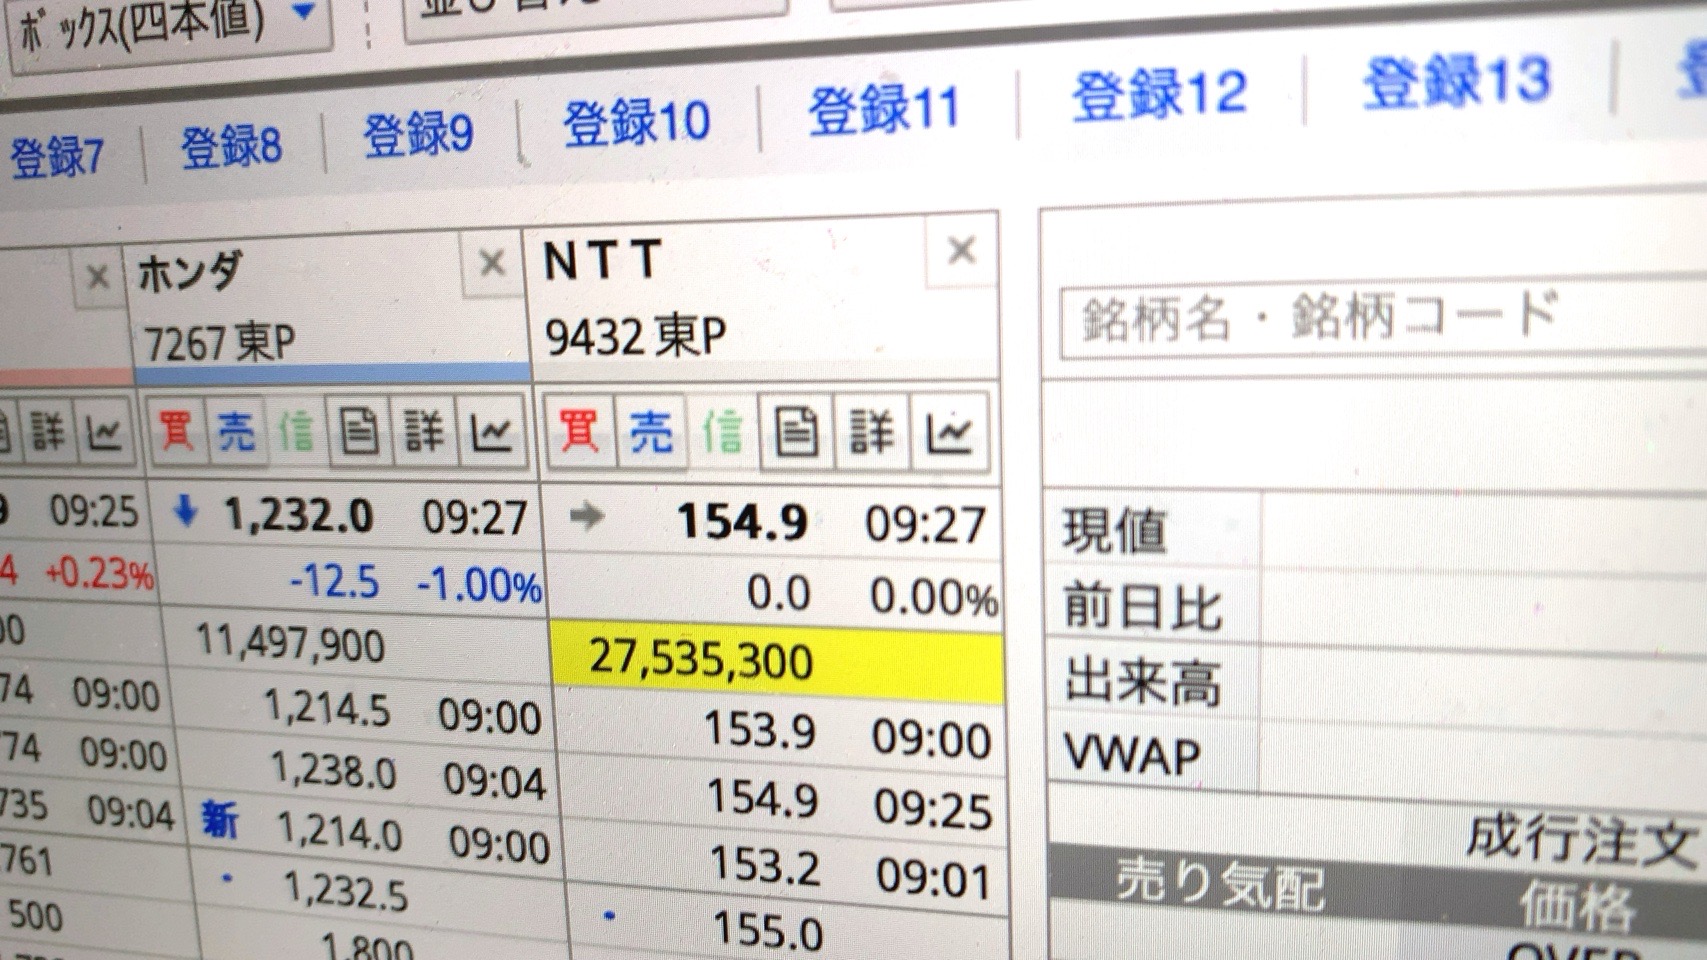Click the blue 売 sell button for ホンダ
1707x960 pixels.
[237, 431]
